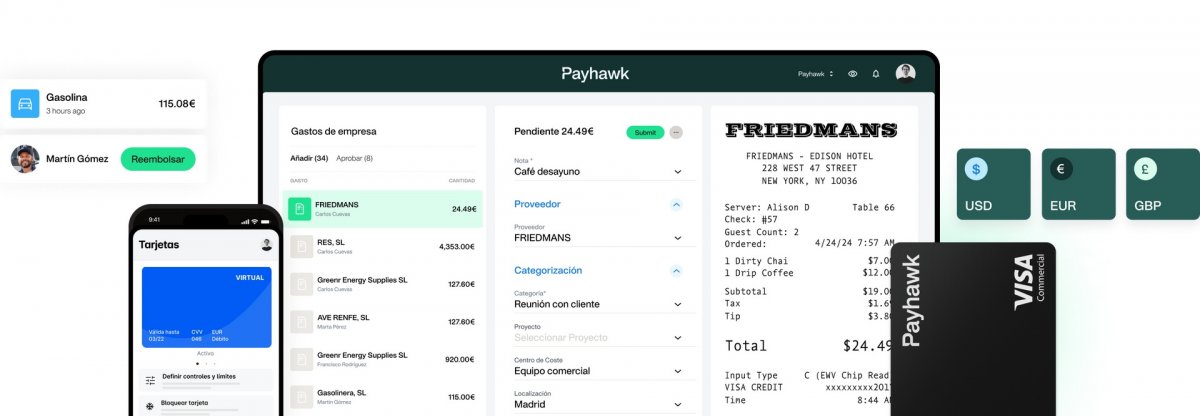This screenshot has width=1200, height=416.
Task: Click the Gastos de empresa heading
Action: [333, 131]
